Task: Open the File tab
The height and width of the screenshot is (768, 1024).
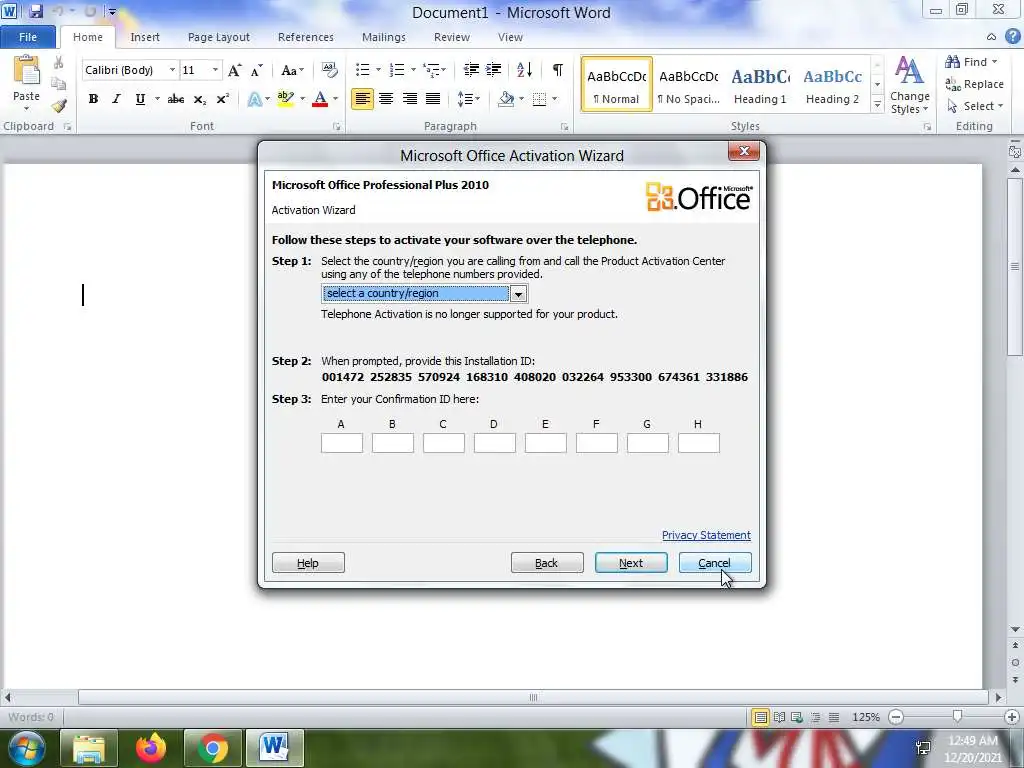Action: pos(27,37)
